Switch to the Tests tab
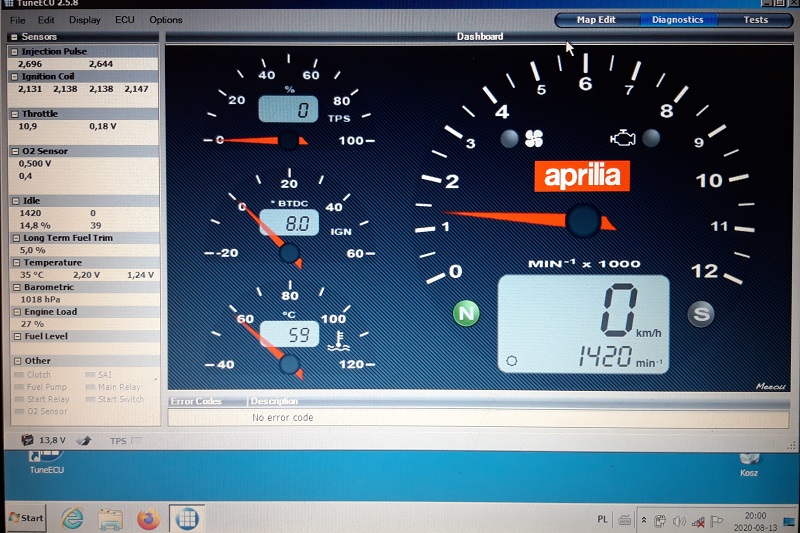Screen dimensions: 800x533 click(x=756, y=20)
